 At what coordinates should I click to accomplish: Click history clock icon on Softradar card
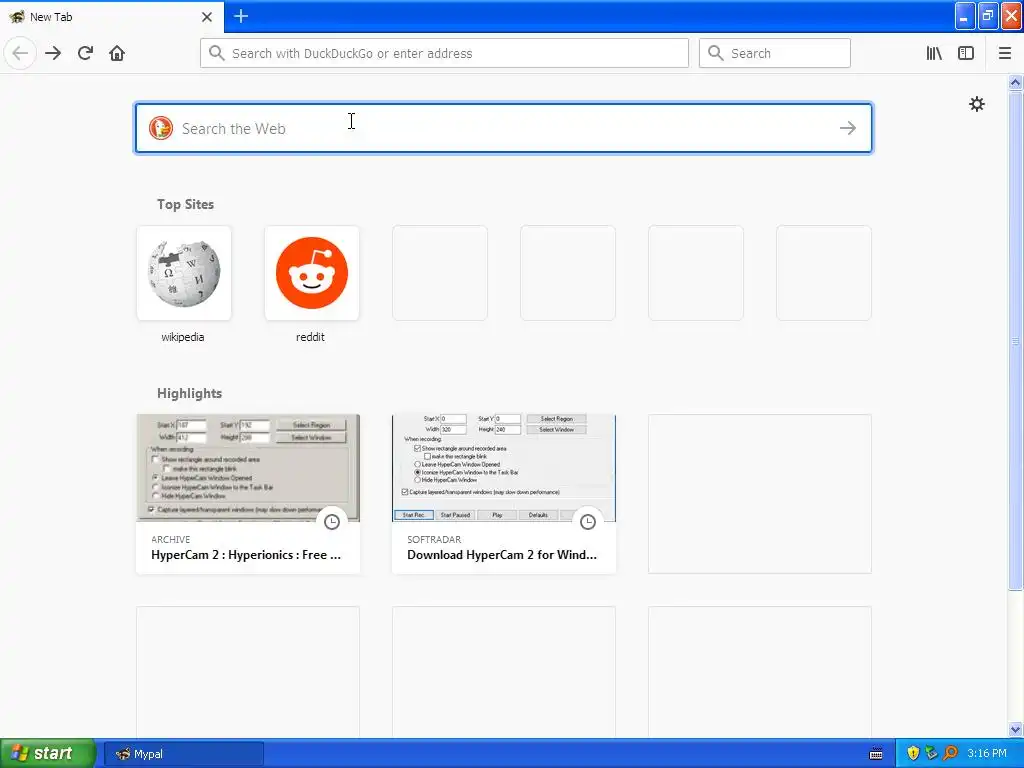pos(588,521)
